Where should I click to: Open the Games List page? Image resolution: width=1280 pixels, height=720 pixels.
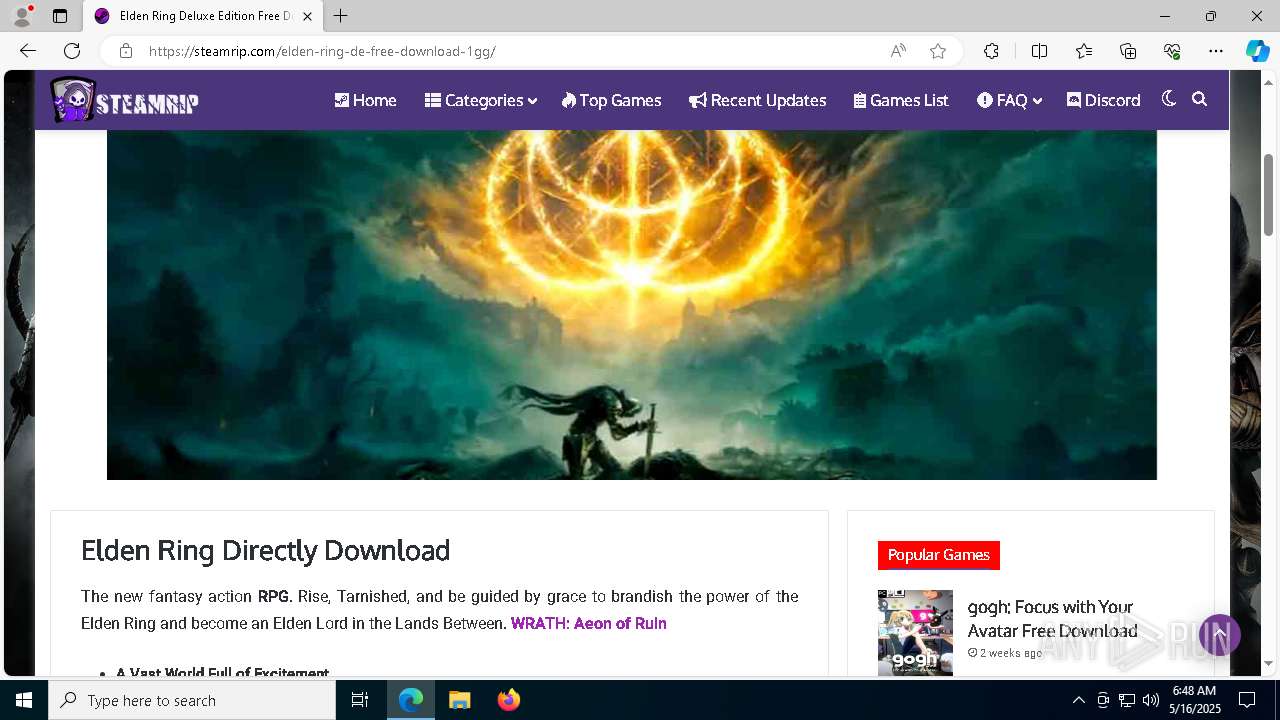(901, 100)
